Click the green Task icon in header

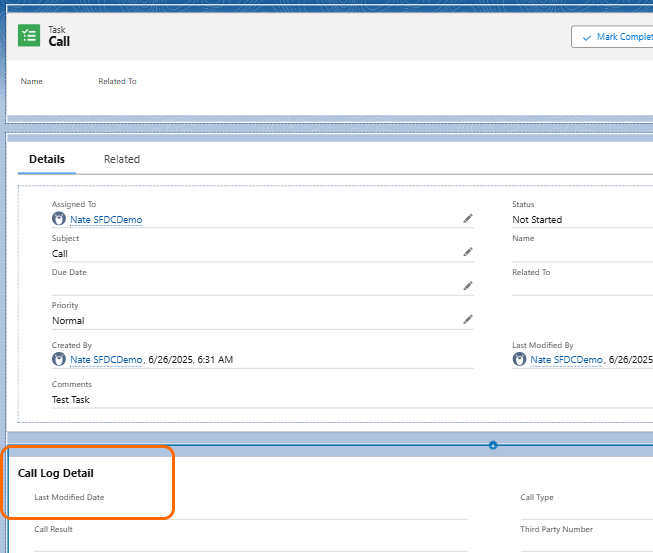pos(29,36)
